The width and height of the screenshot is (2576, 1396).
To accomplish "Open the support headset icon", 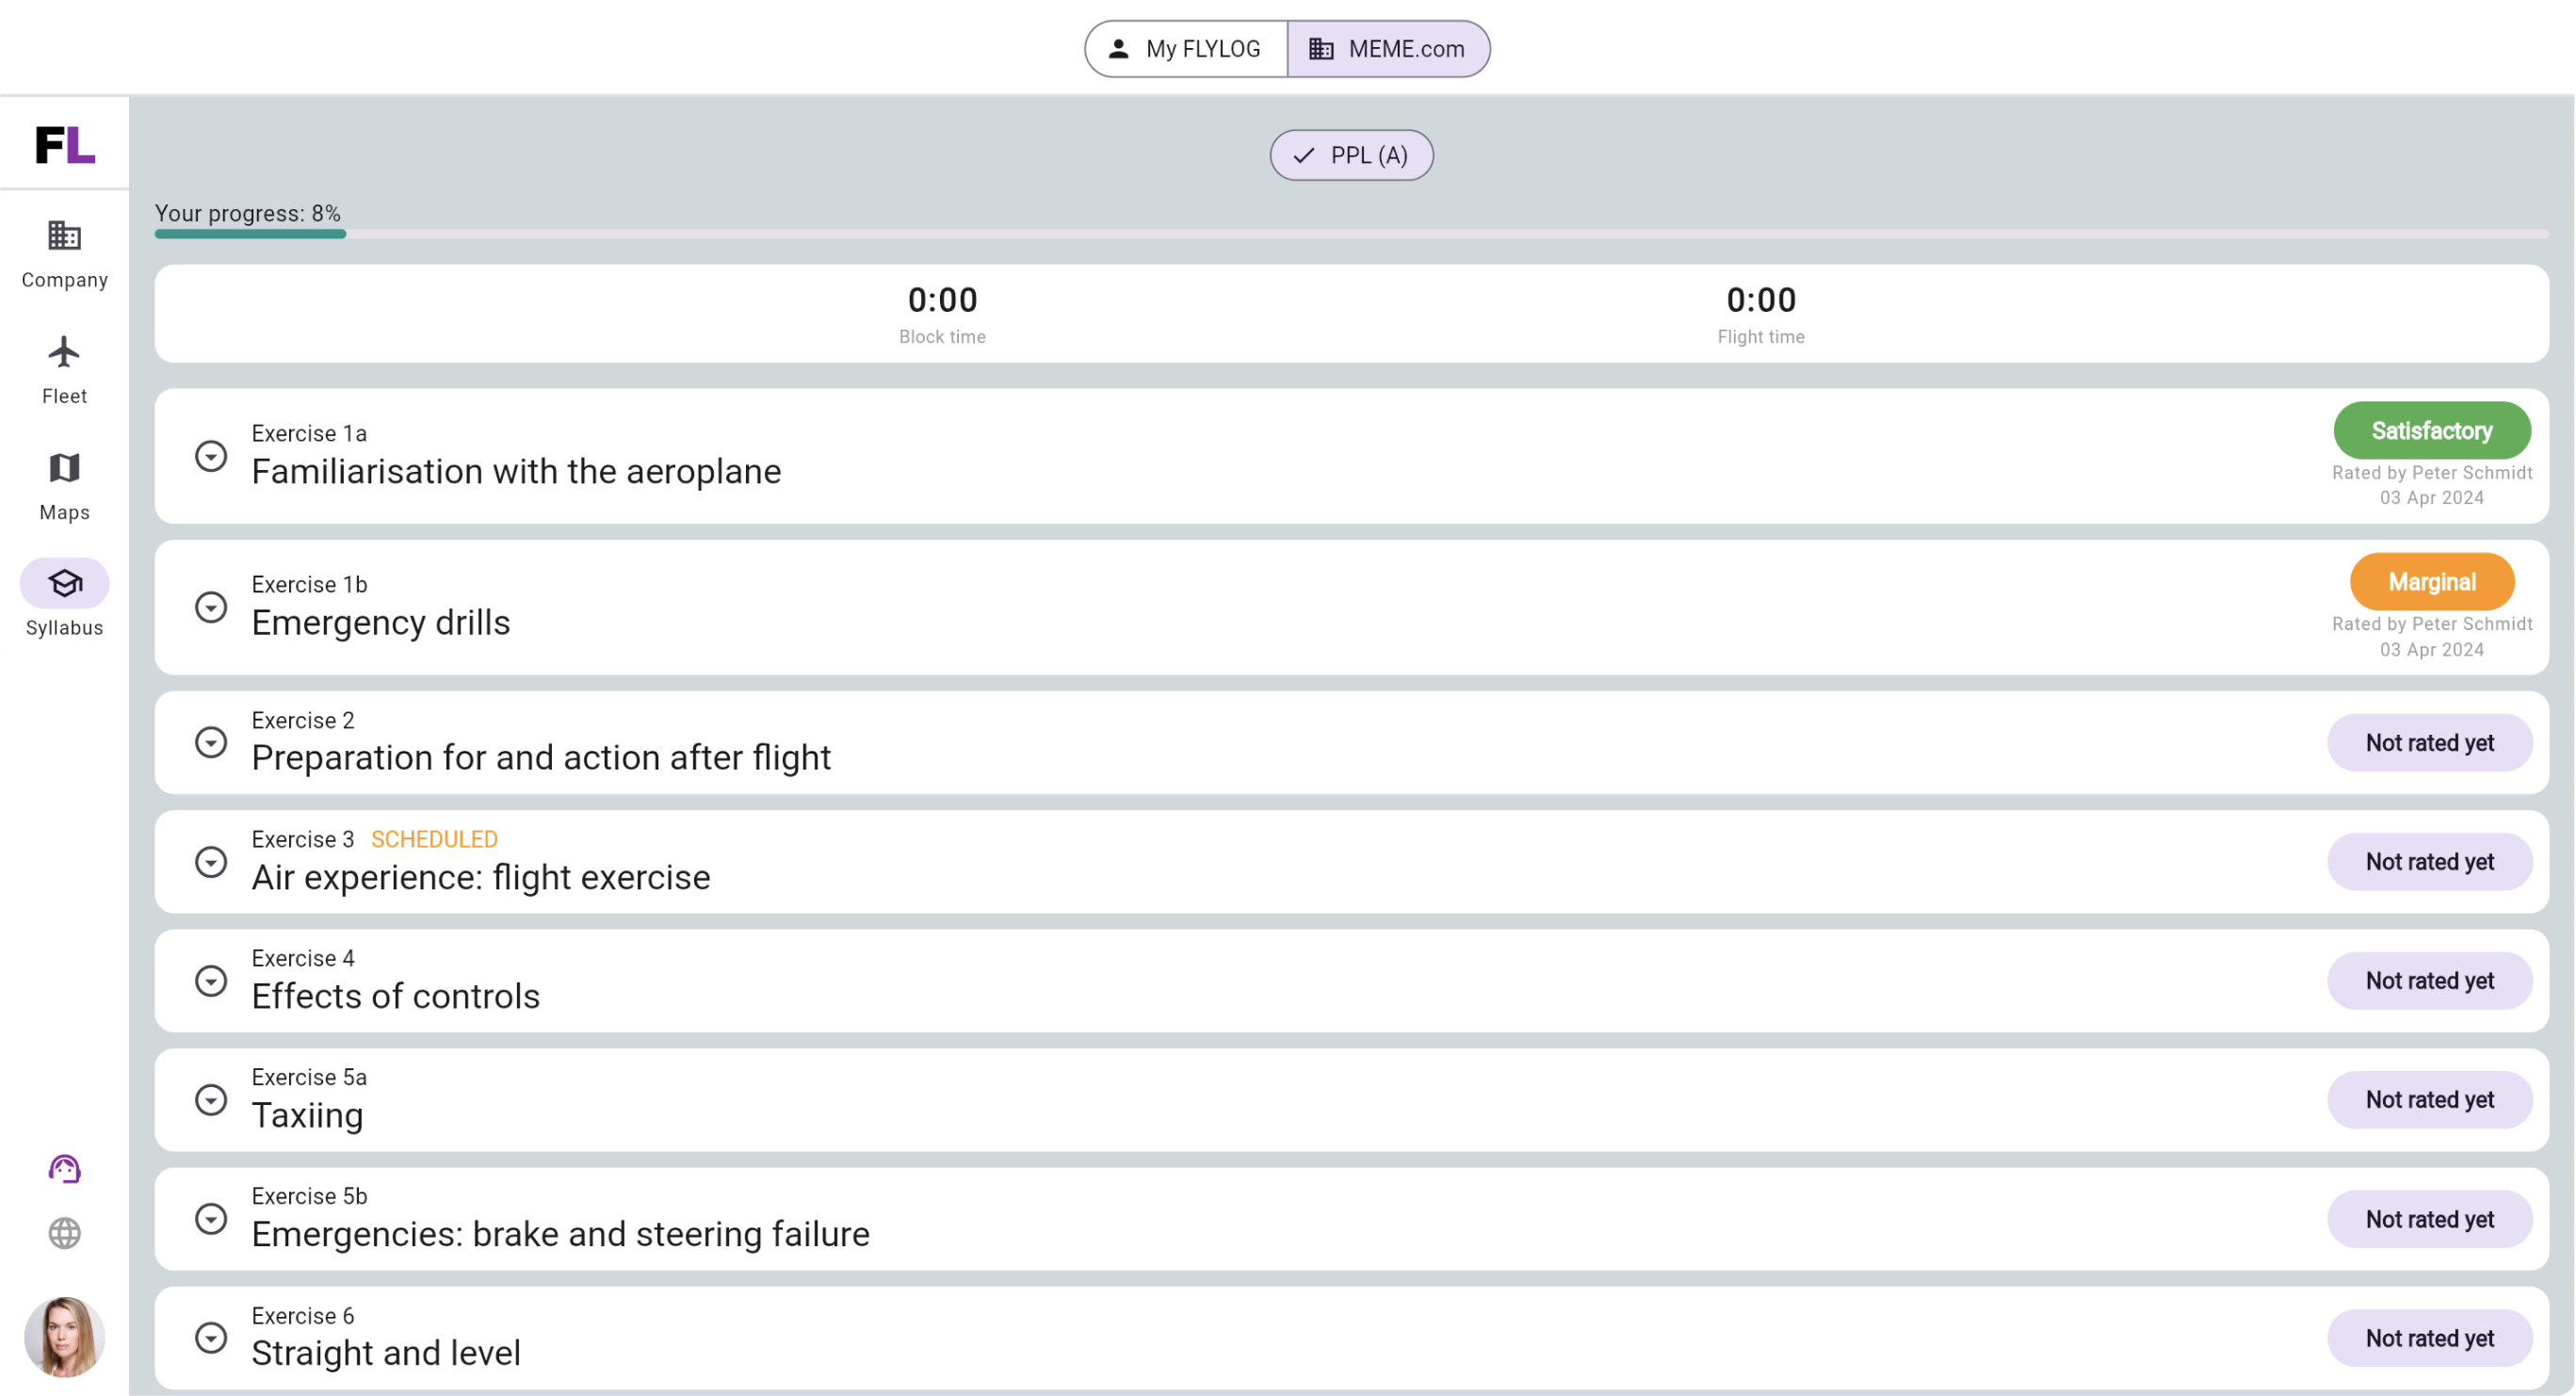I will pos(64,1169).
